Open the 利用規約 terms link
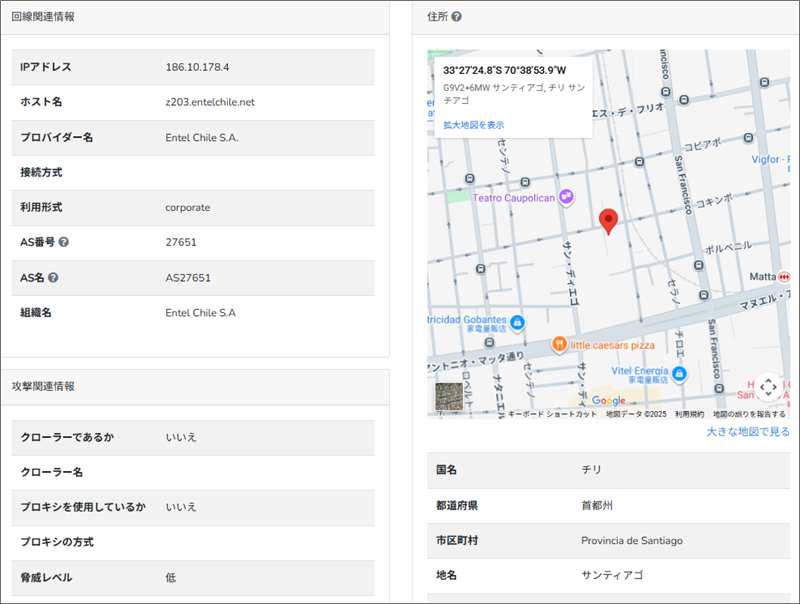The image size is (800, 604). (x=689, y=414)
